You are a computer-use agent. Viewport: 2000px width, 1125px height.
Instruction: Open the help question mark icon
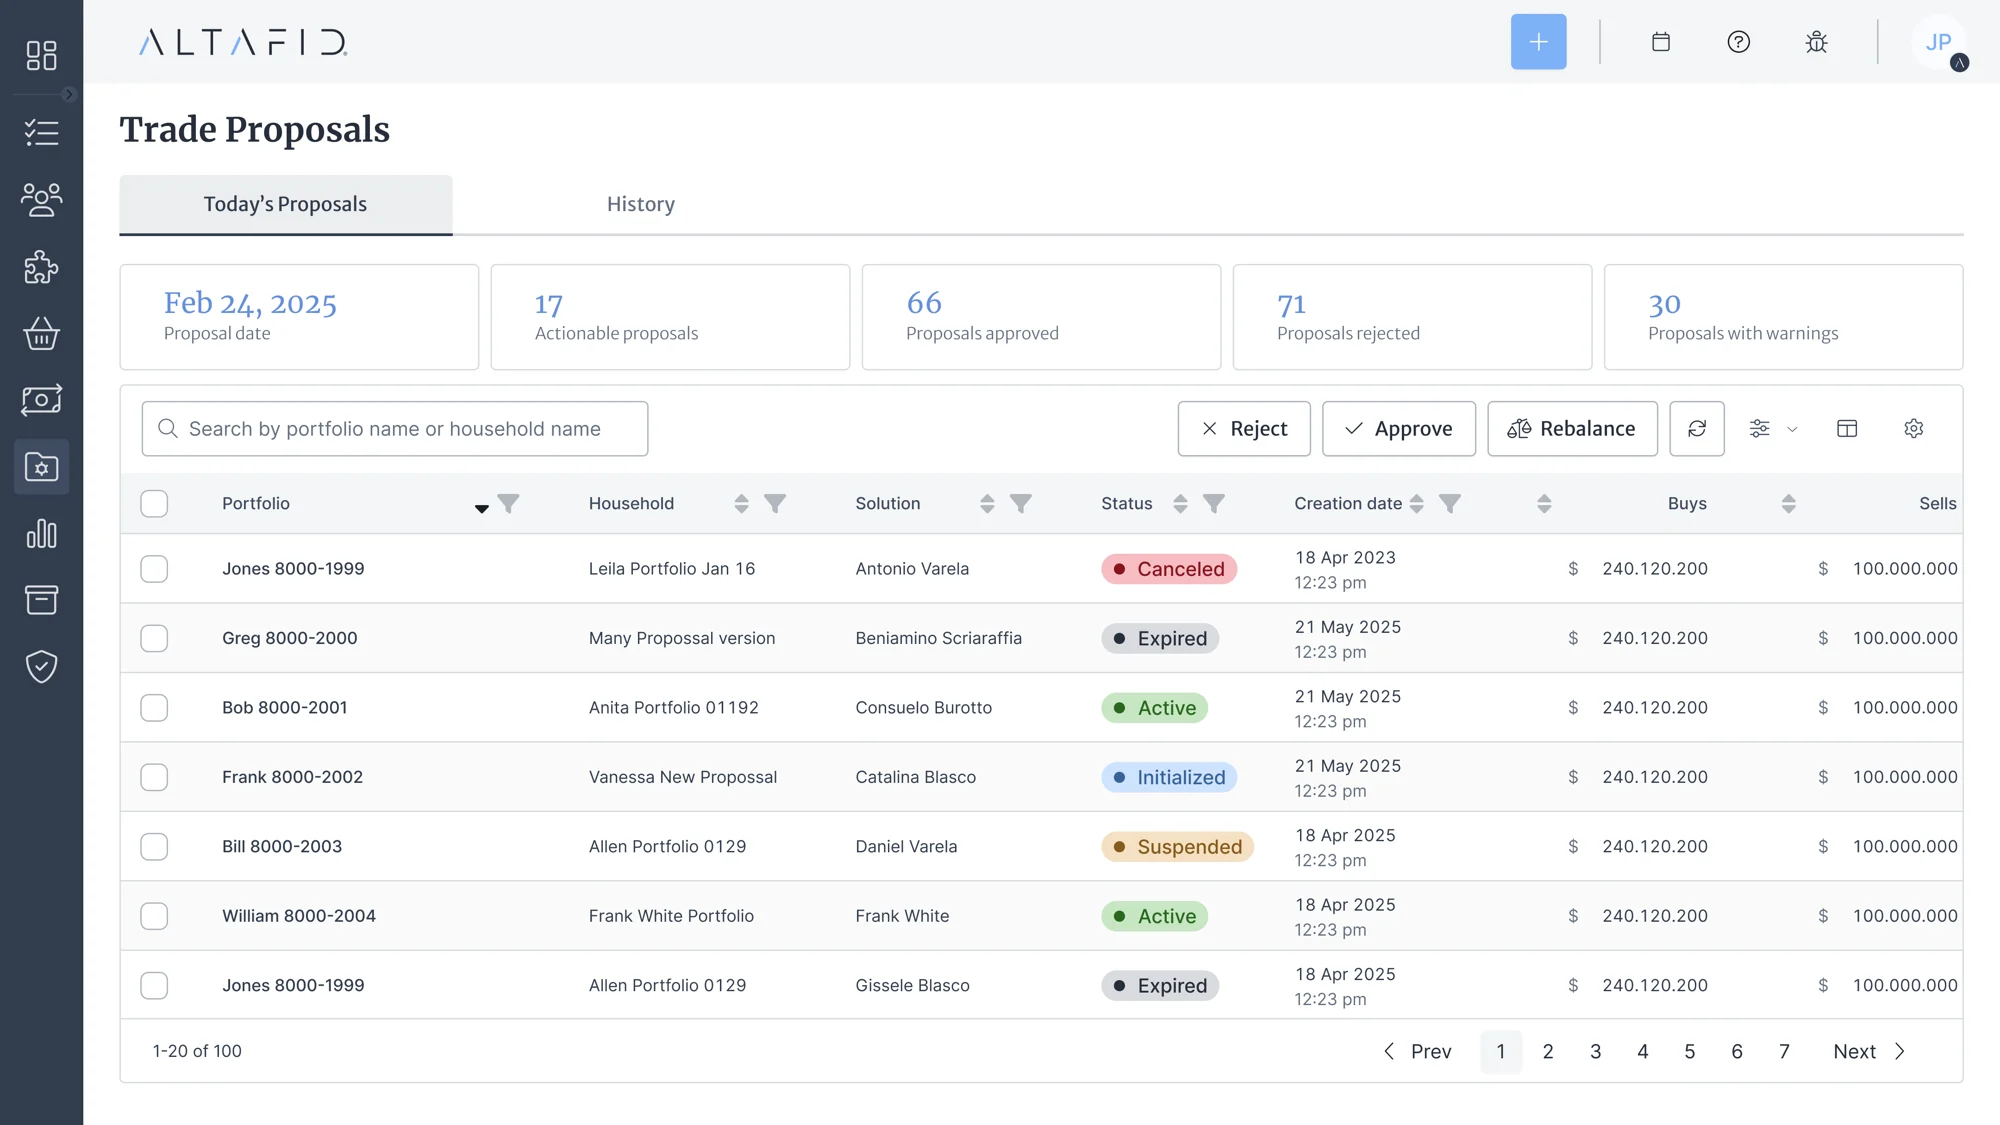[x=1739, y=42]
